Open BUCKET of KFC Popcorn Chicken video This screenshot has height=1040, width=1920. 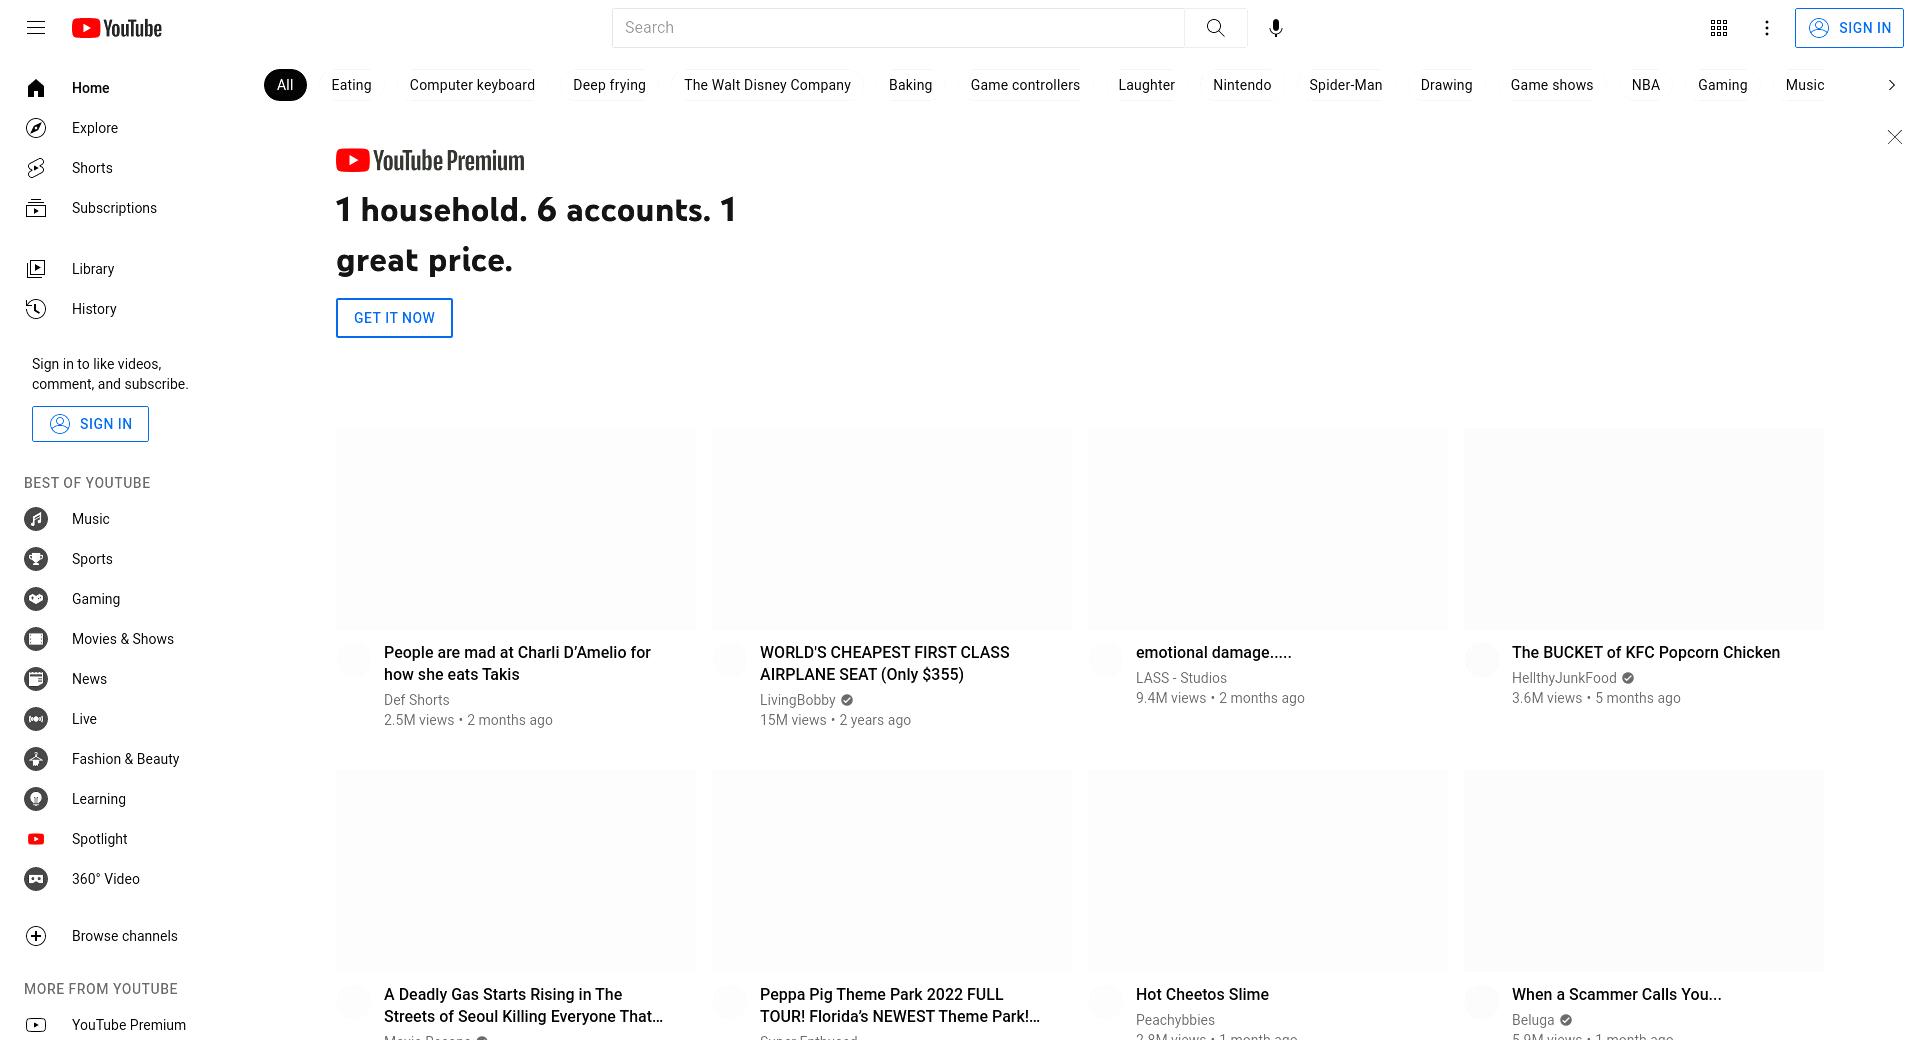click(x=1646, y=652)
